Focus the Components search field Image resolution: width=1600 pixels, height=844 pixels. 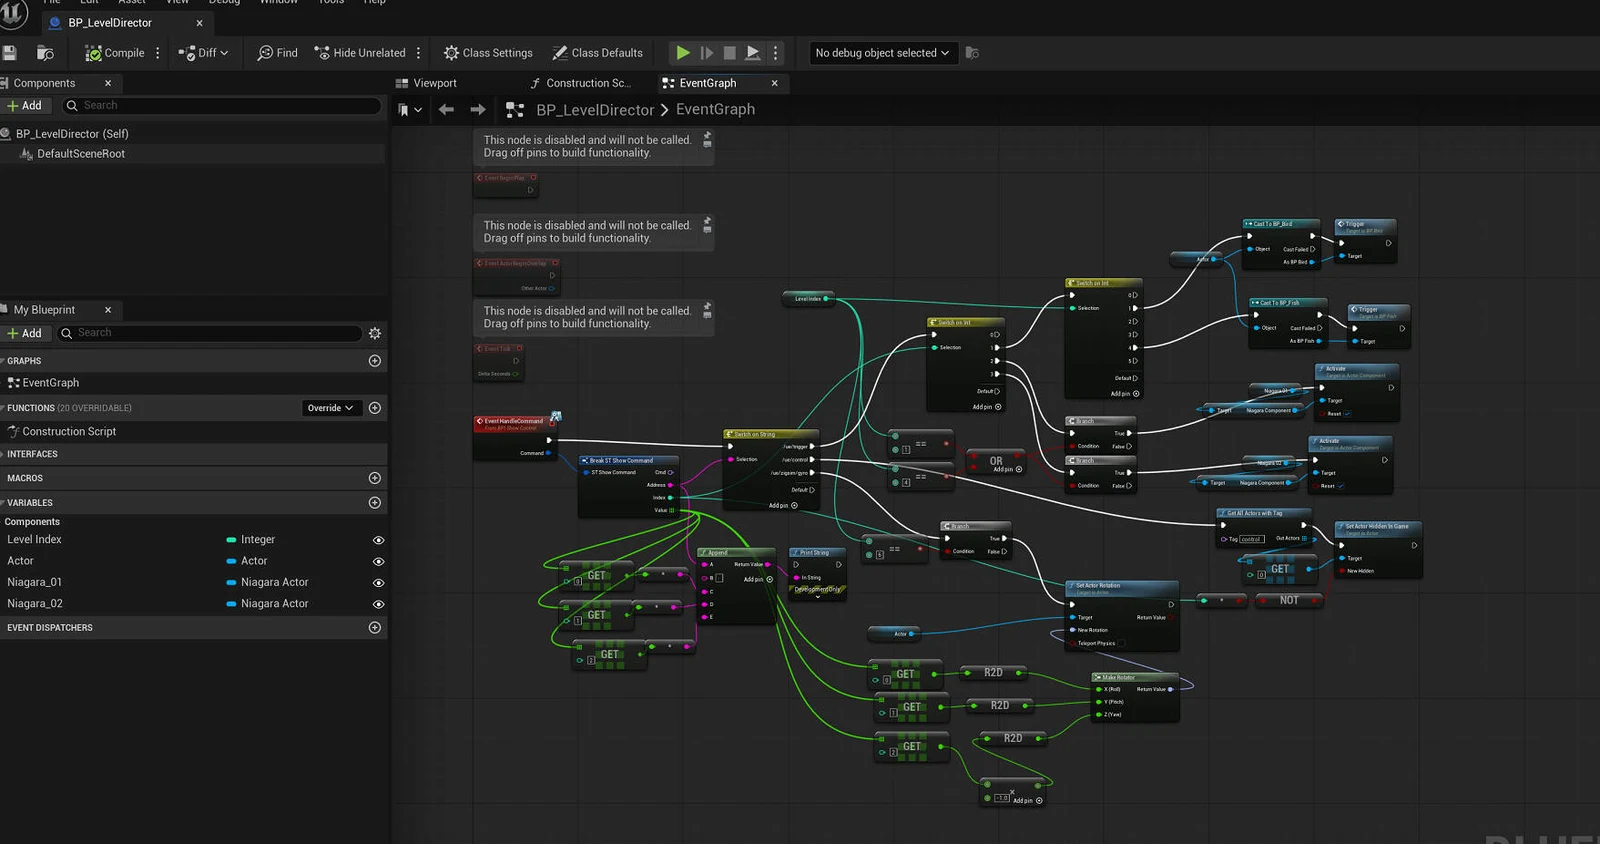click(222, 106)
